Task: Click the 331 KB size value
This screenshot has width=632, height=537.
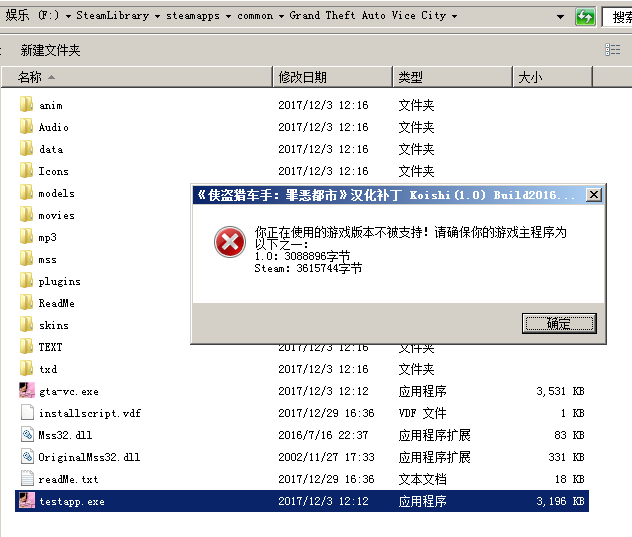Action: pos(566,457)
